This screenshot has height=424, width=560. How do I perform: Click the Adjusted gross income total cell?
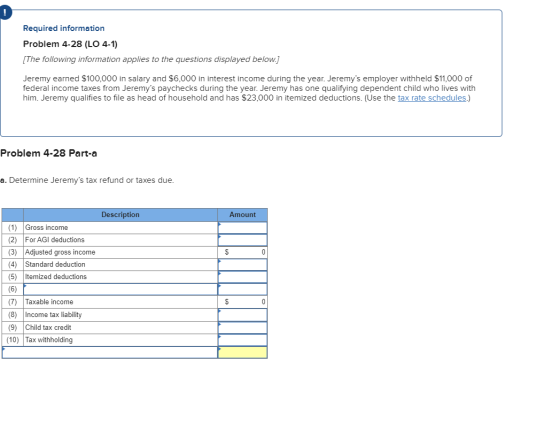tap(242, 253)
